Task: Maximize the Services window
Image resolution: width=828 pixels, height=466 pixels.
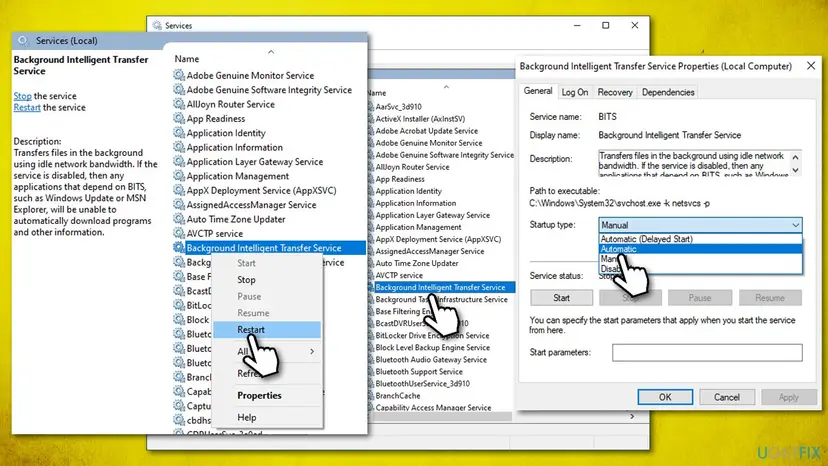Action: [606, 25]
